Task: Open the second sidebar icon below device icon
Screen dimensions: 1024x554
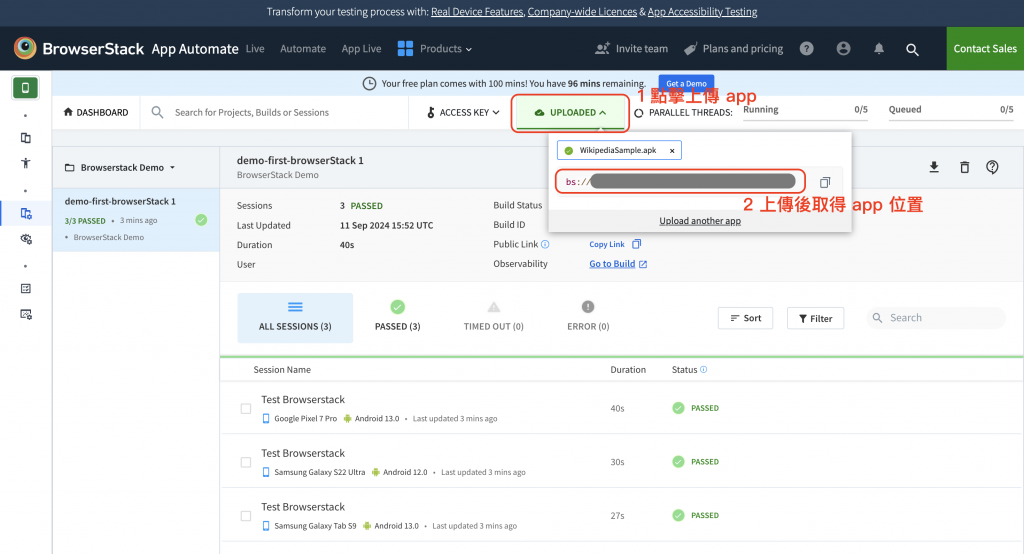Action: (x=25, y=138)
